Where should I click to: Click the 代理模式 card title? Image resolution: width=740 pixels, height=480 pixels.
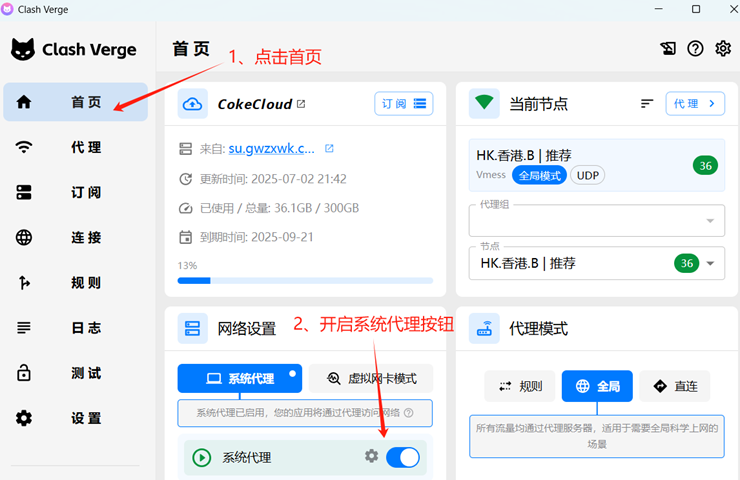tap(538, 329)
